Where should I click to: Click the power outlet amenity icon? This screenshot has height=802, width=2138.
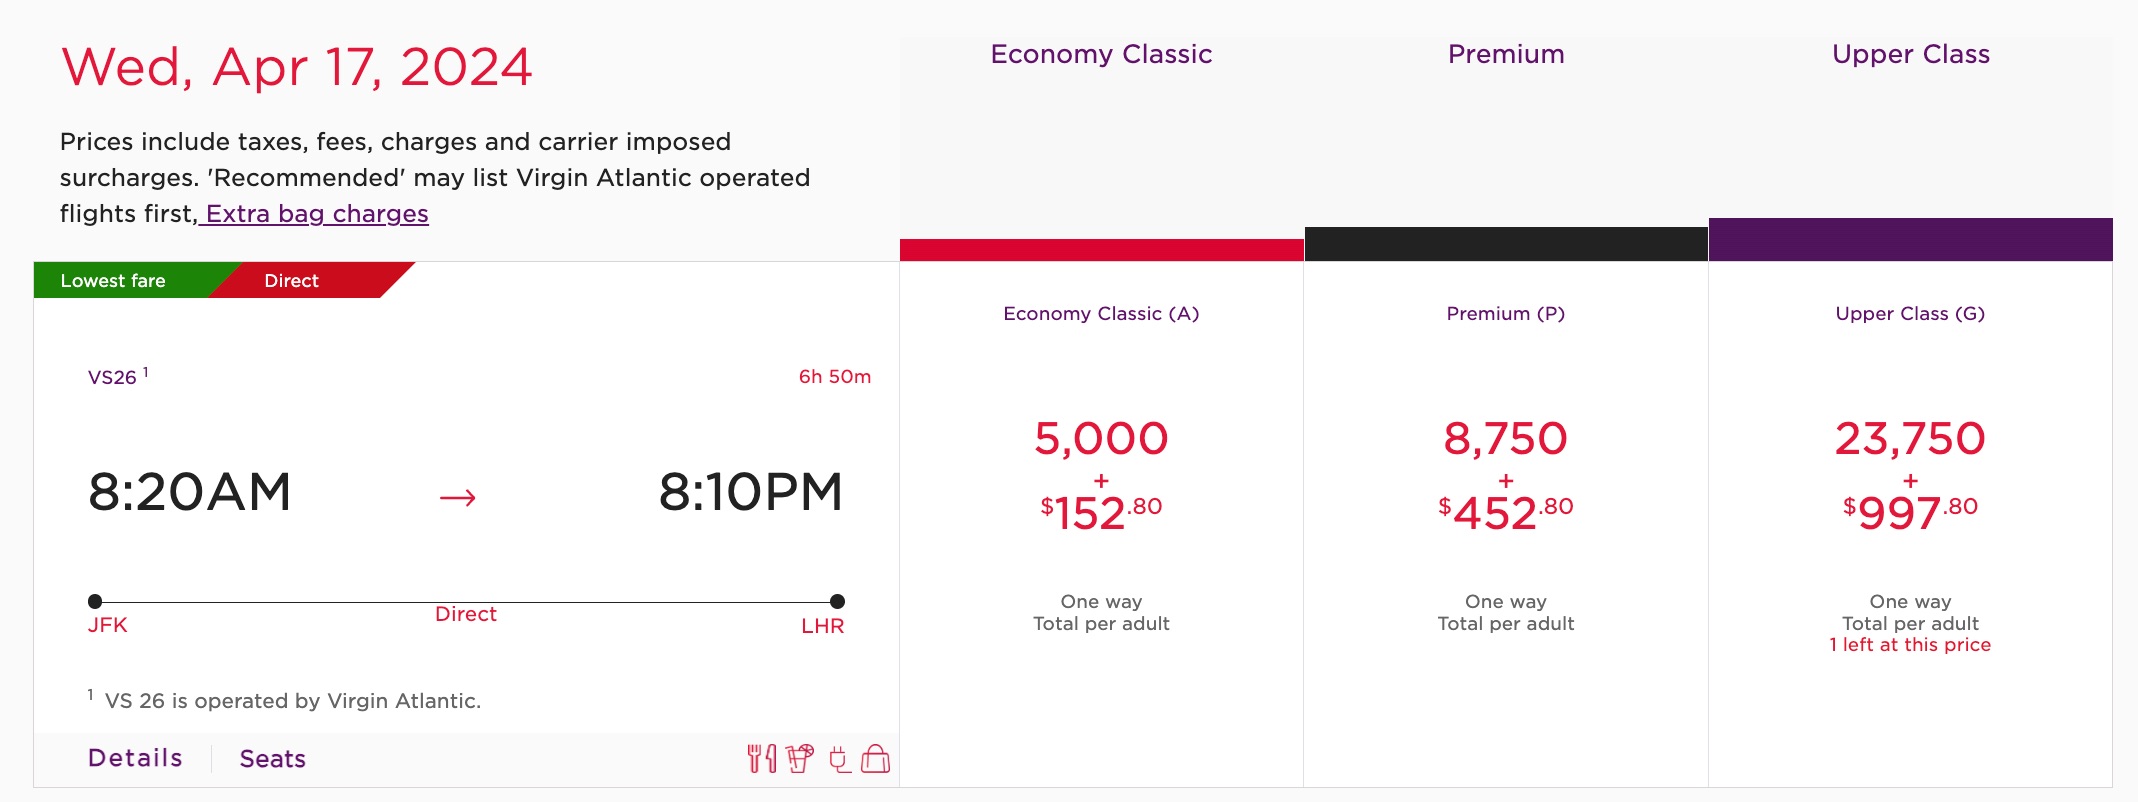point(838,758)
